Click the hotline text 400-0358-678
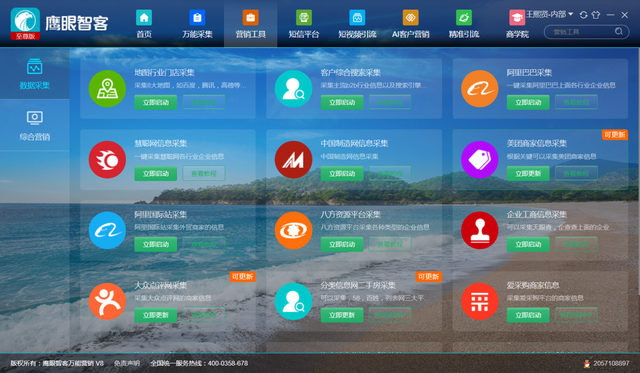 point(228,363)
